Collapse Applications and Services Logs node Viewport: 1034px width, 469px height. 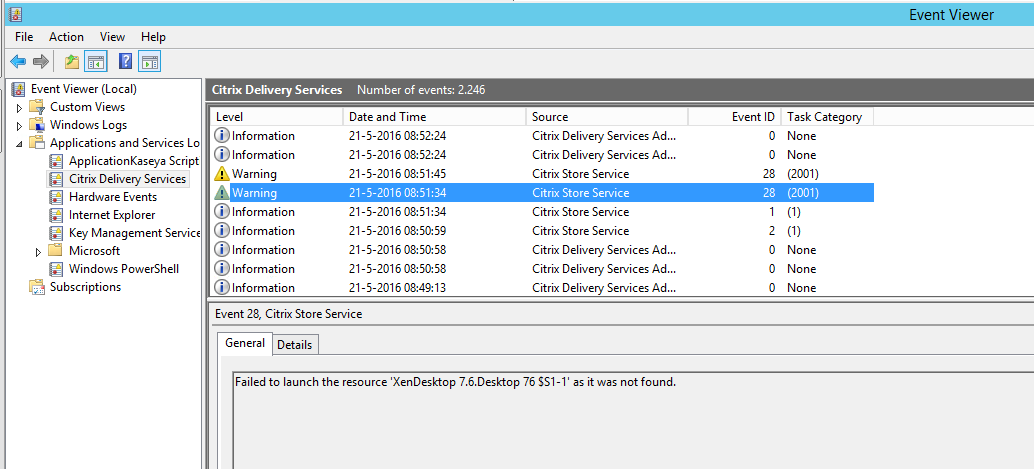19,143
